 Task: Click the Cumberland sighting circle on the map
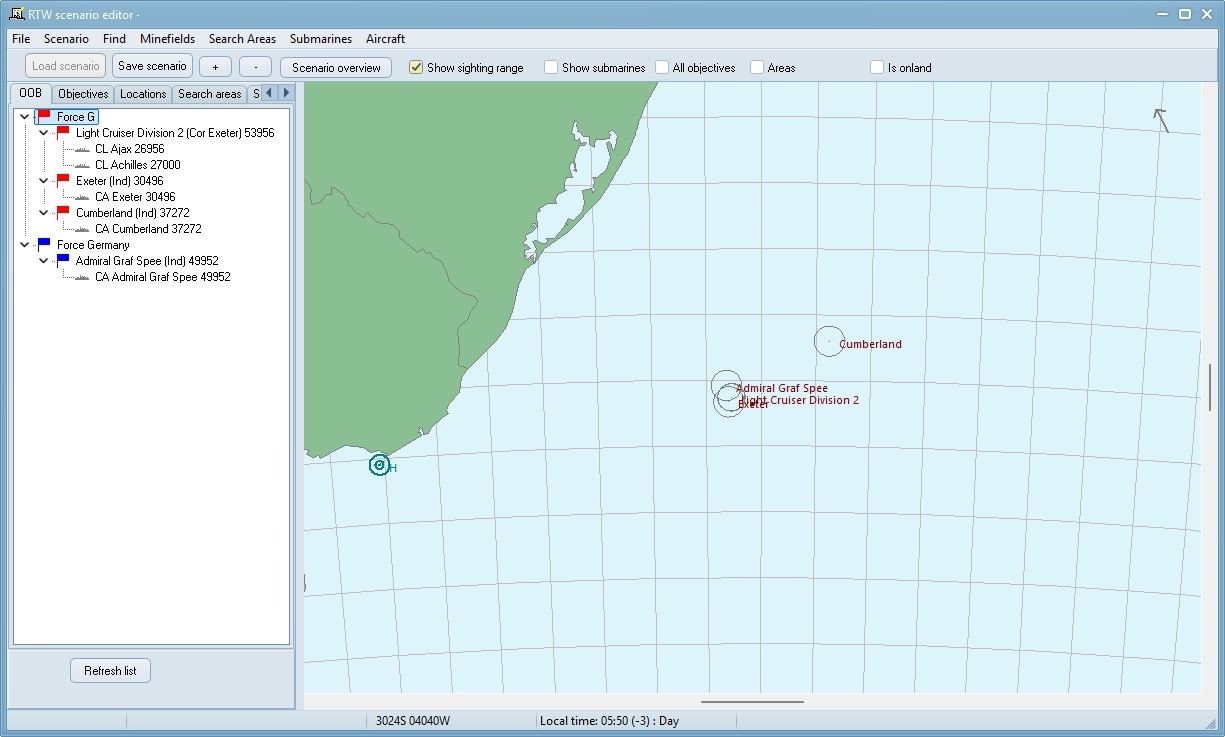click(829, 342)
